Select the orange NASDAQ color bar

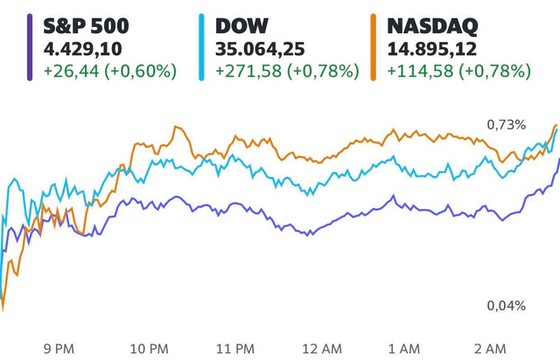[x=373, y=47]
